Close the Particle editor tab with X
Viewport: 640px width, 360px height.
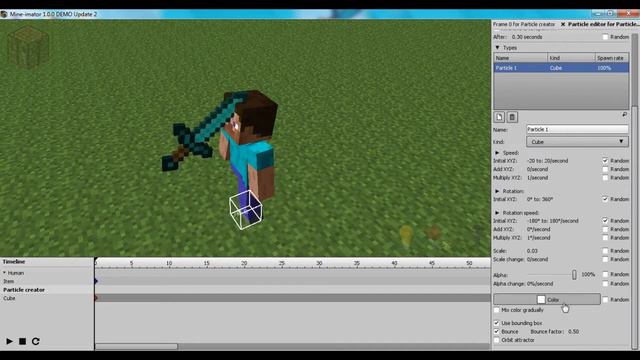563,24
